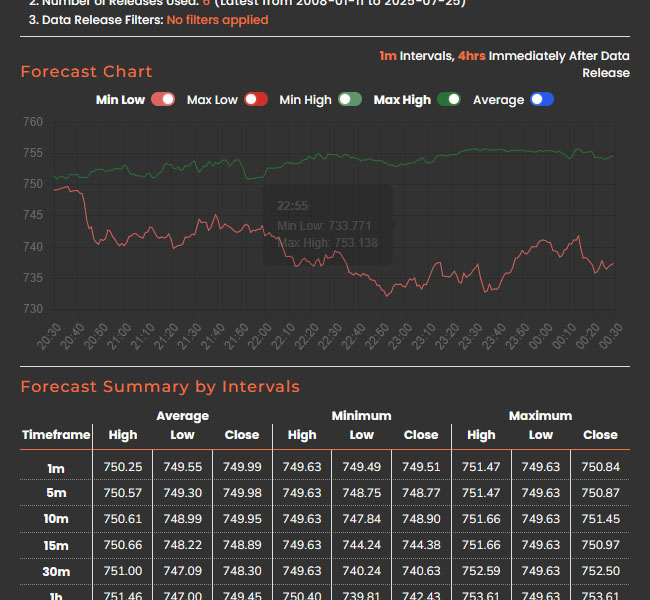Turn on the Average series switch
Image resolution: width=650 pixels, height=600 pixels.
[x=542, y=100]
